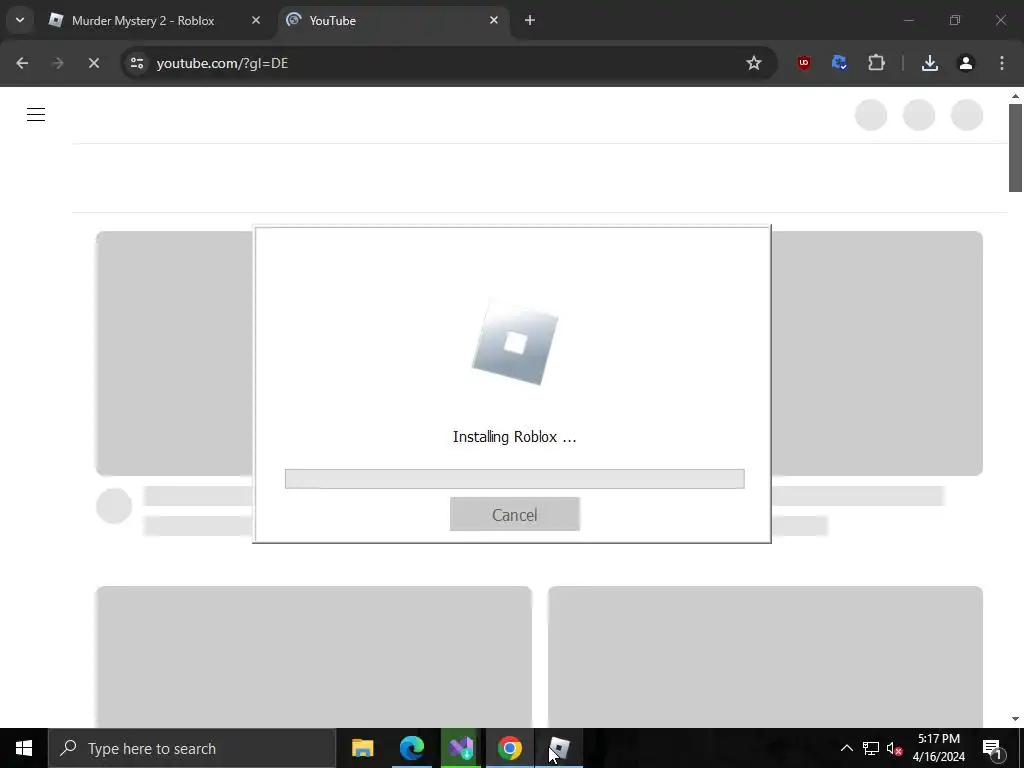Click the taskbar search box

(x=192, y=748)
